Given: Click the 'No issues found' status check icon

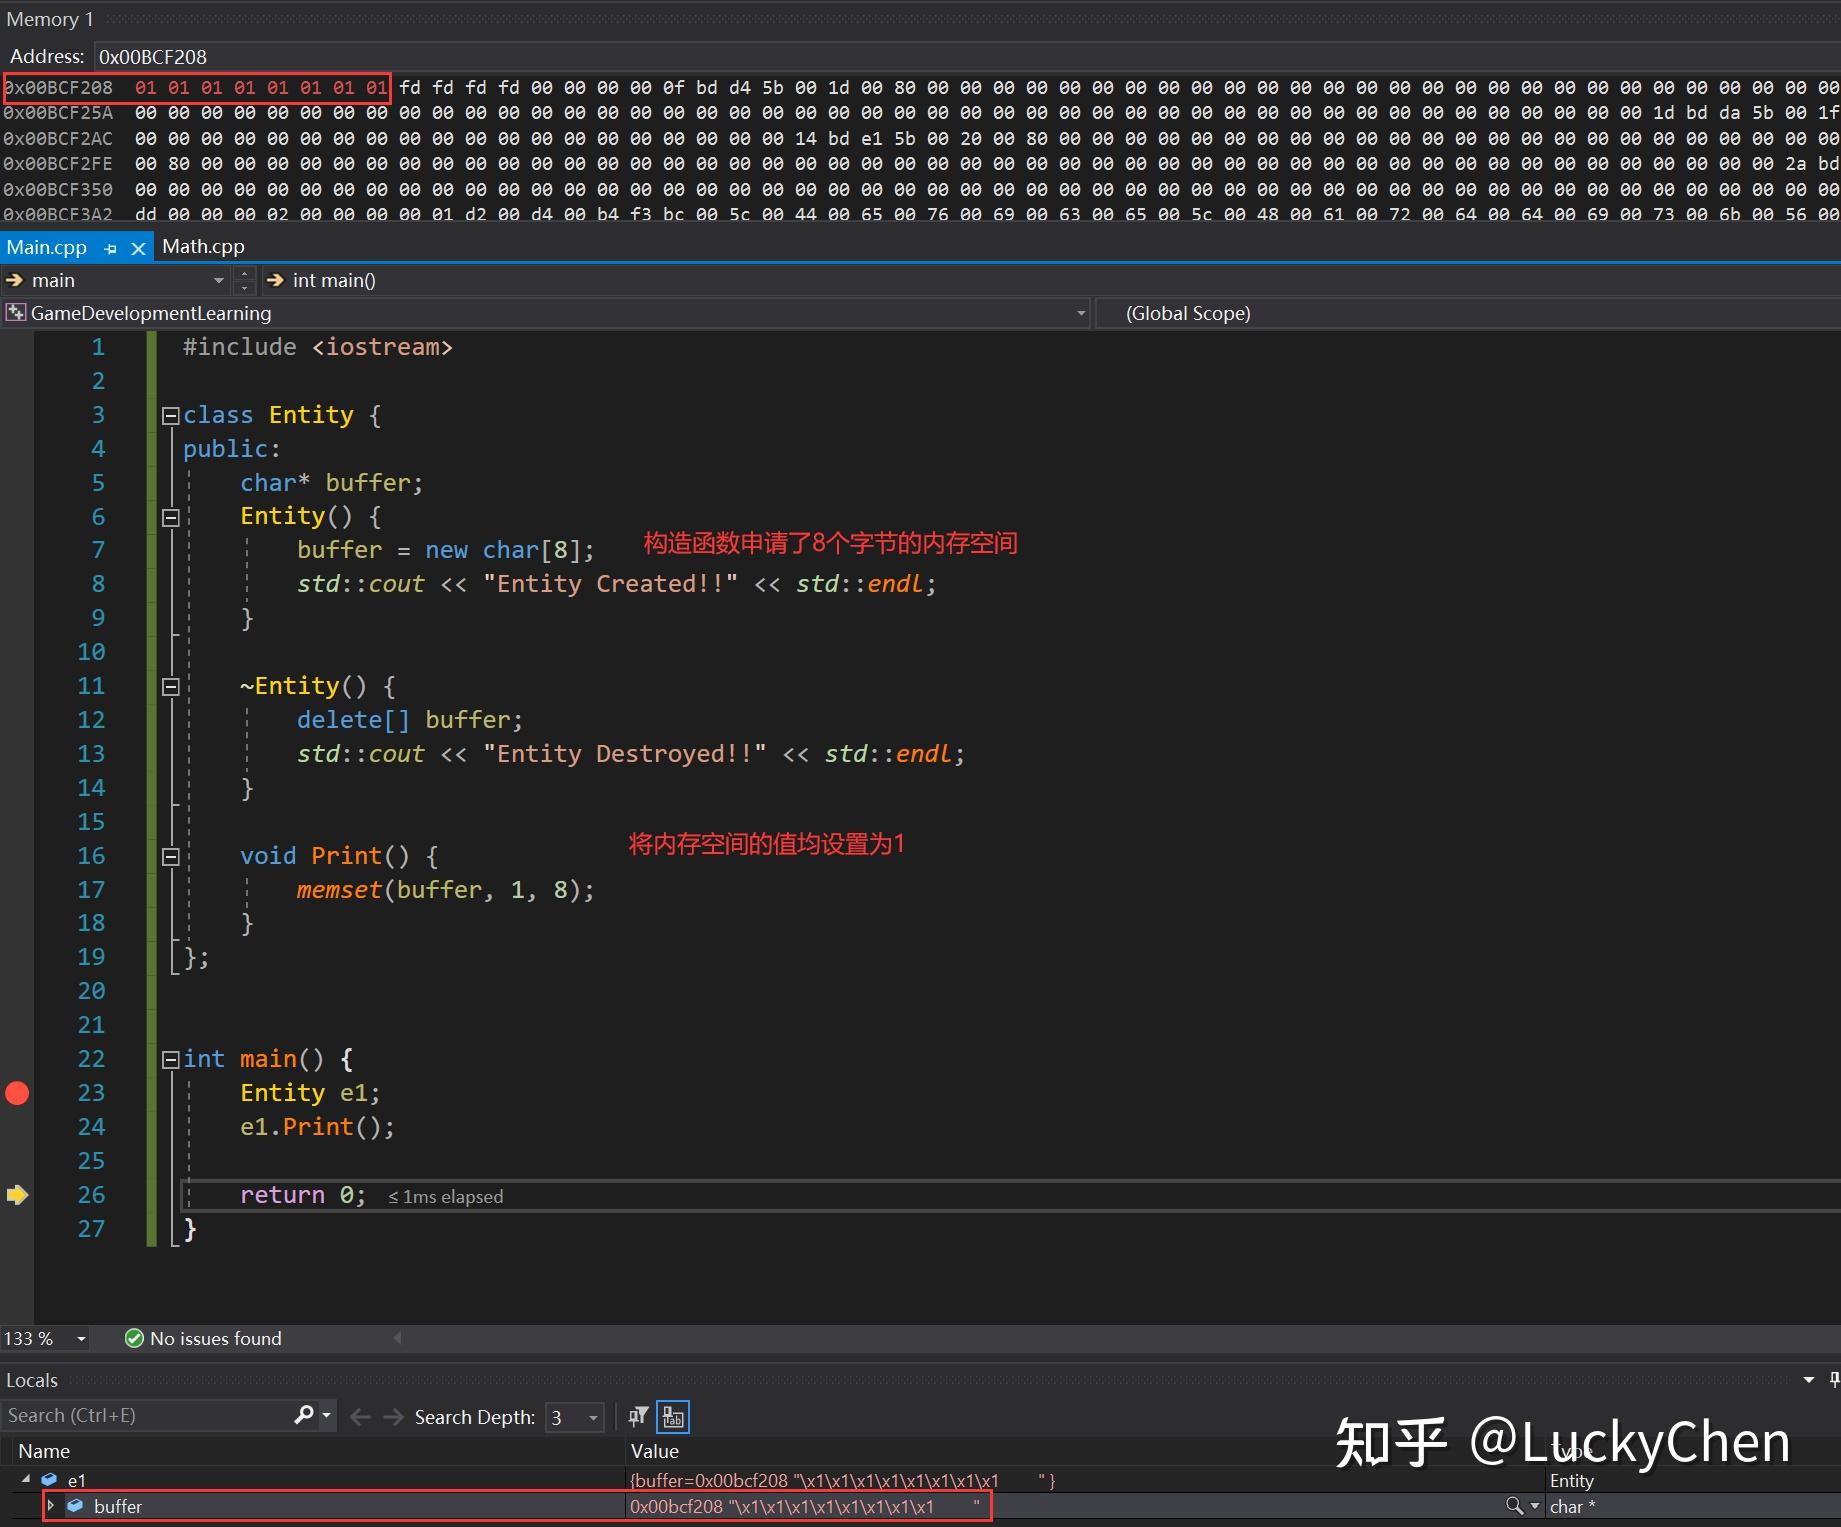Looking at the screenshot, I should pyautogui.click(x=133, y=1338).
